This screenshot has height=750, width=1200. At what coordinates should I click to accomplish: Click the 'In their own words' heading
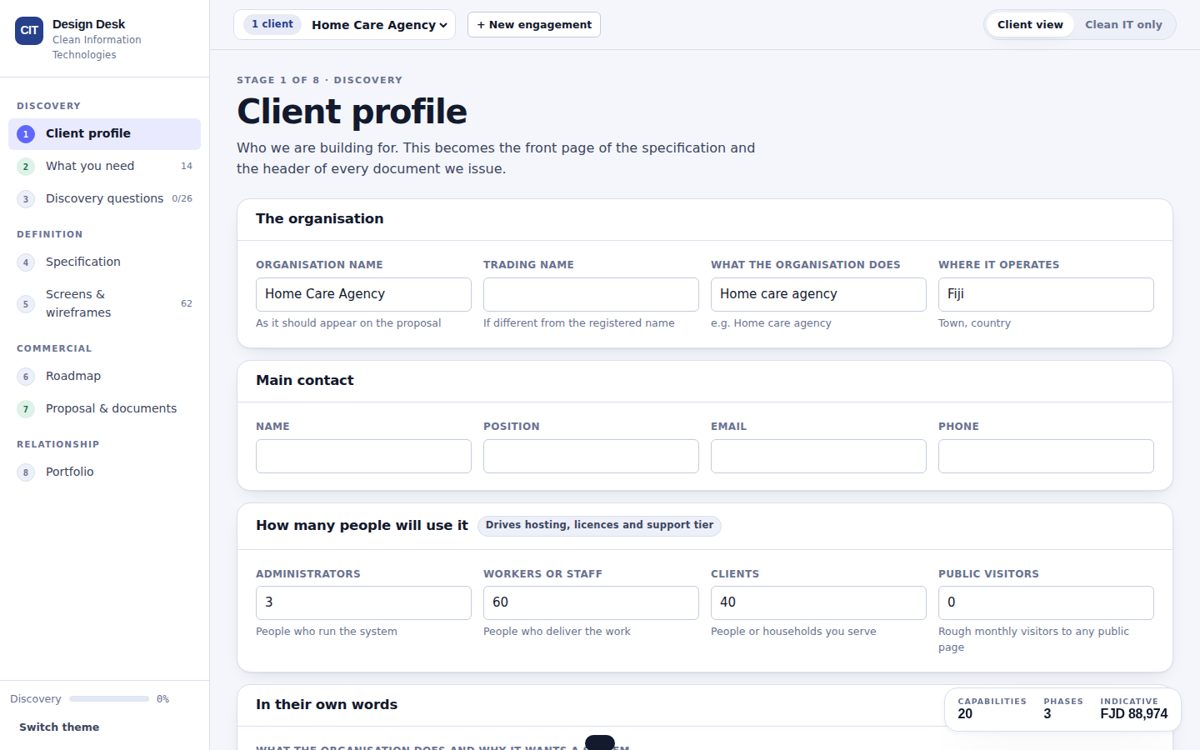(x=326, y=705)
